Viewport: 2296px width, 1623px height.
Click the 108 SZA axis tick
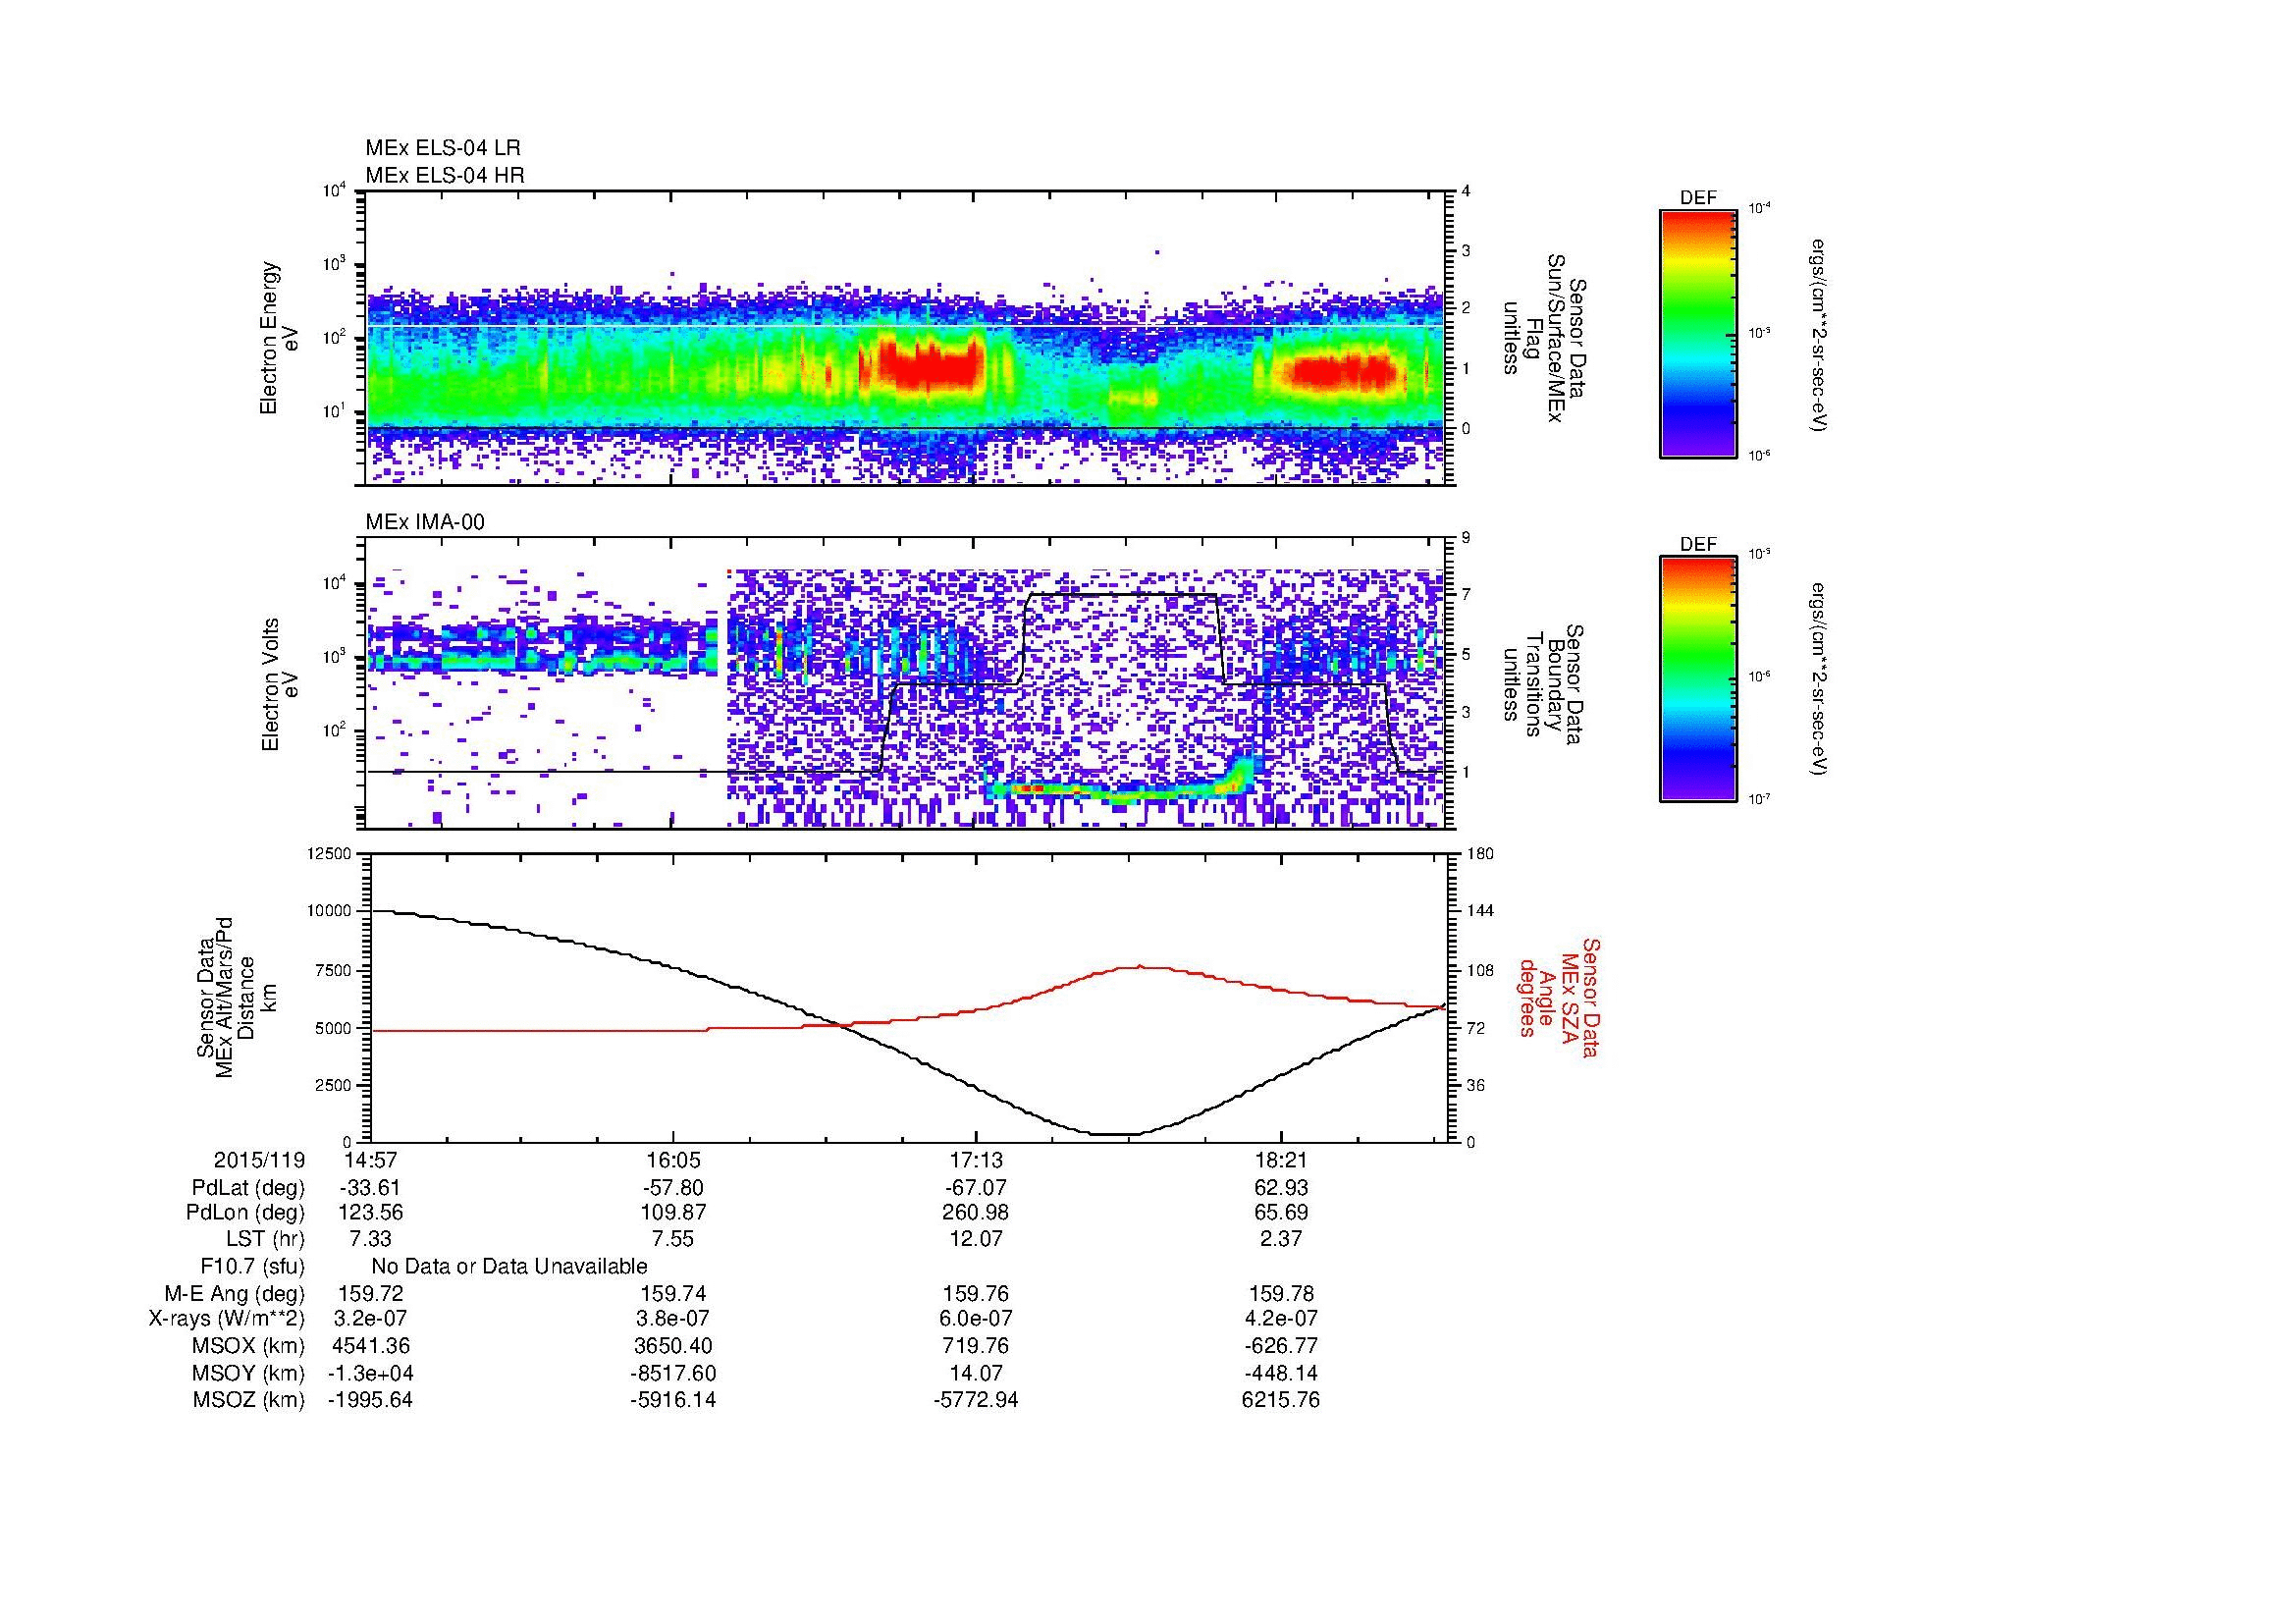pos(1480,969)
